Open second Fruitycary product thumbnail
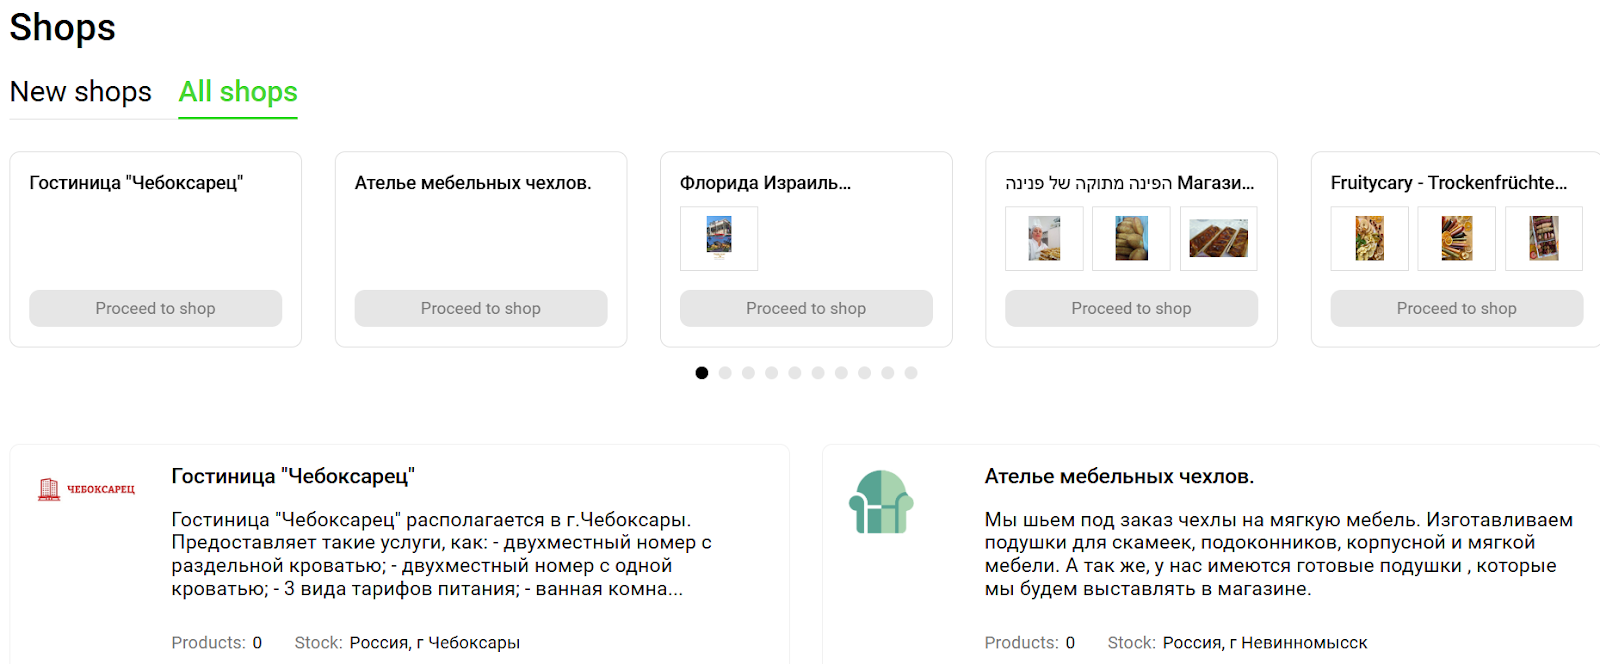1600x664 pixels. pyautogui.click(x=1456, y=238)
